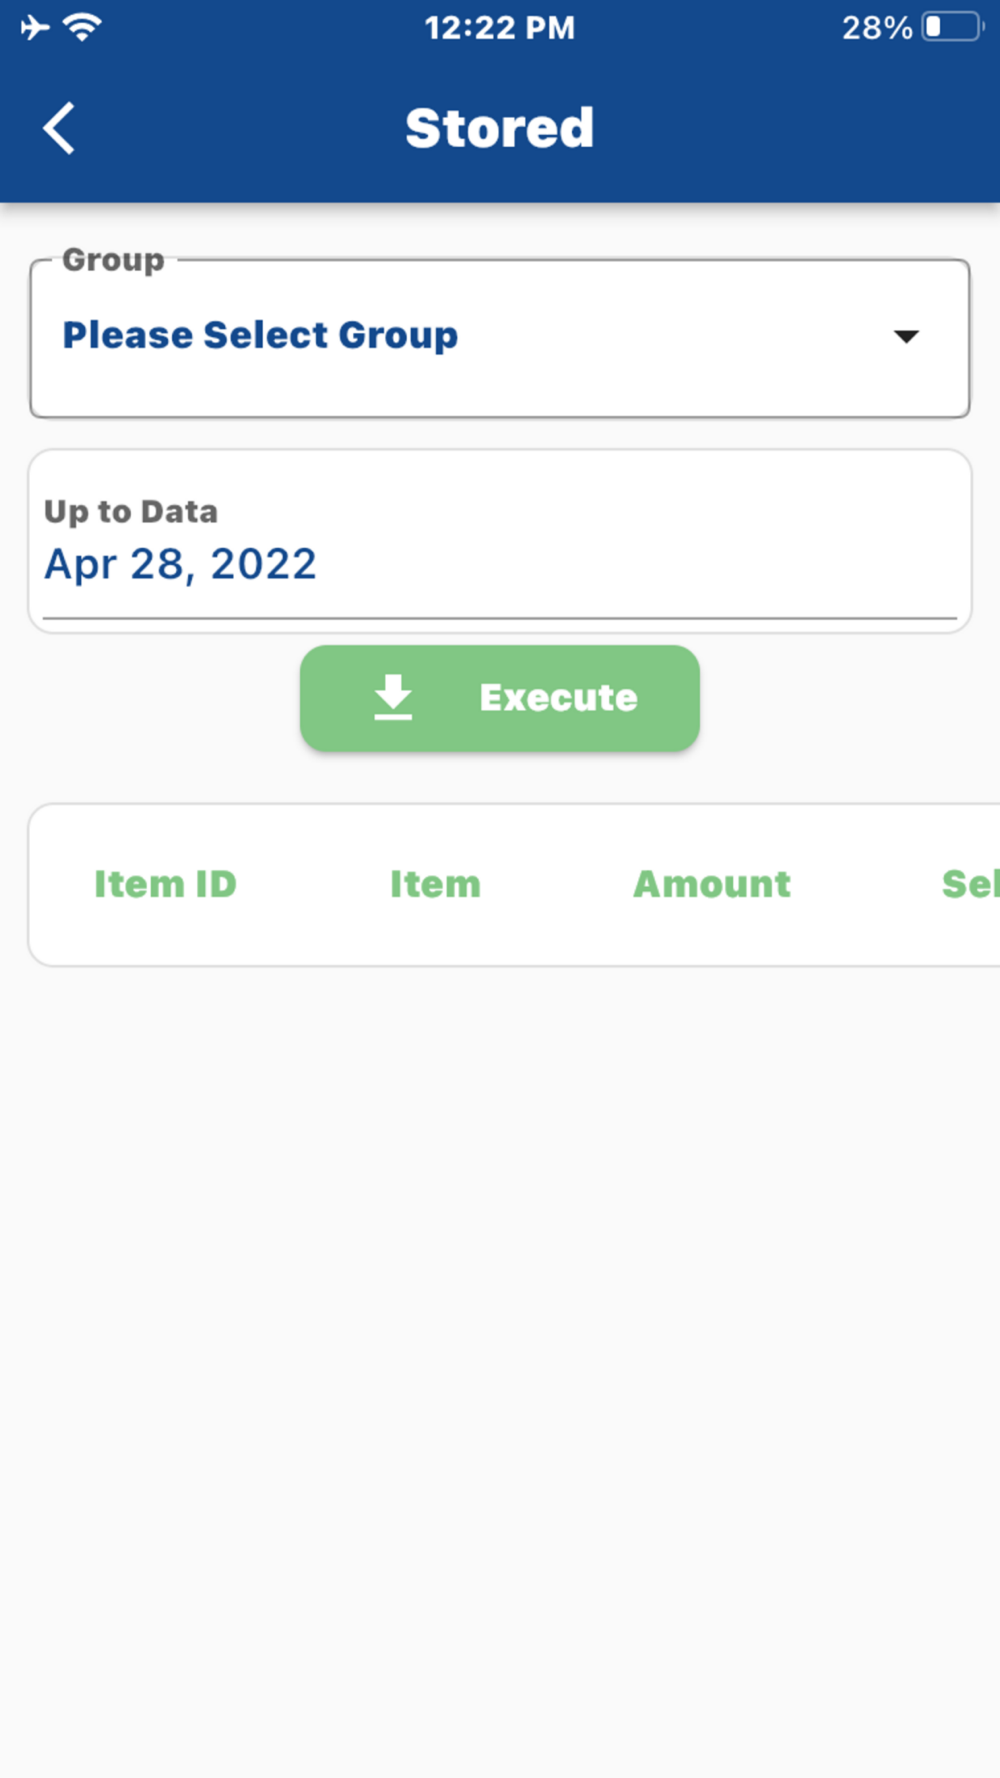The height and width of the screenshot is (1778, 1000).
Task: Open the Up to Data date field
Action: (x=500, y=541)
